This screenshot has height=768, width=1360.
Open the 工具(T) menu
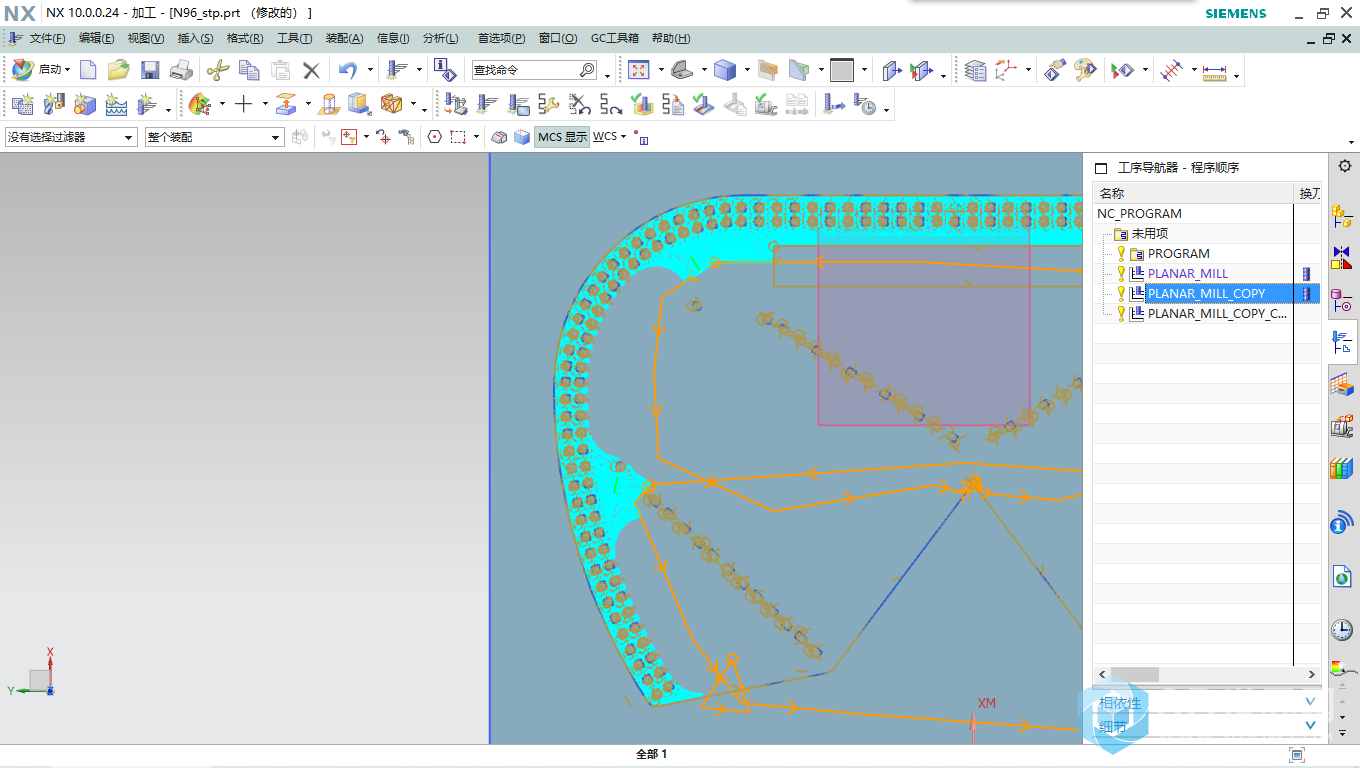pyautogui.click(x=294, y=38)
